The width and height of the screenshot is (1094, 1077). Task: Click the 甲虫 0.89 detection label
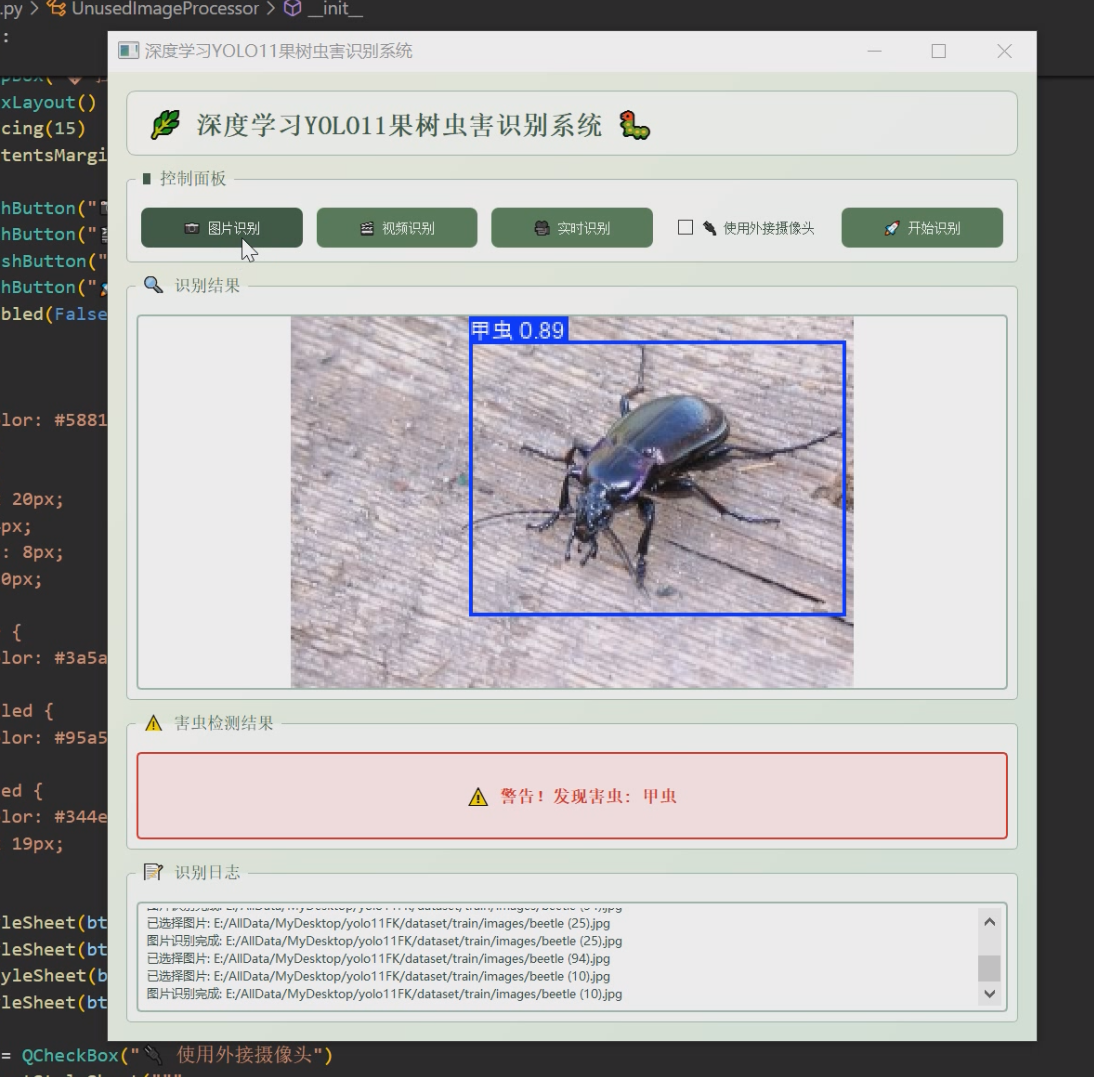[x=518, y=330]
